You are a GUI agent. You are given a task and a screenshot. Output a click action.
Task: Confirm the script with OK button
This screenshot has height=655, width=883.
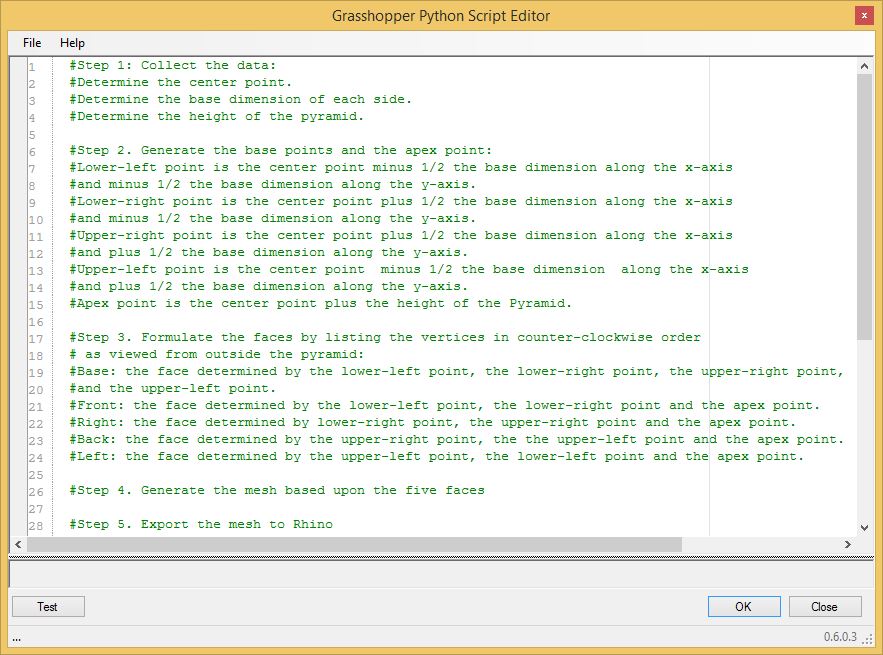pyautogui.click(x=744, y=607)
